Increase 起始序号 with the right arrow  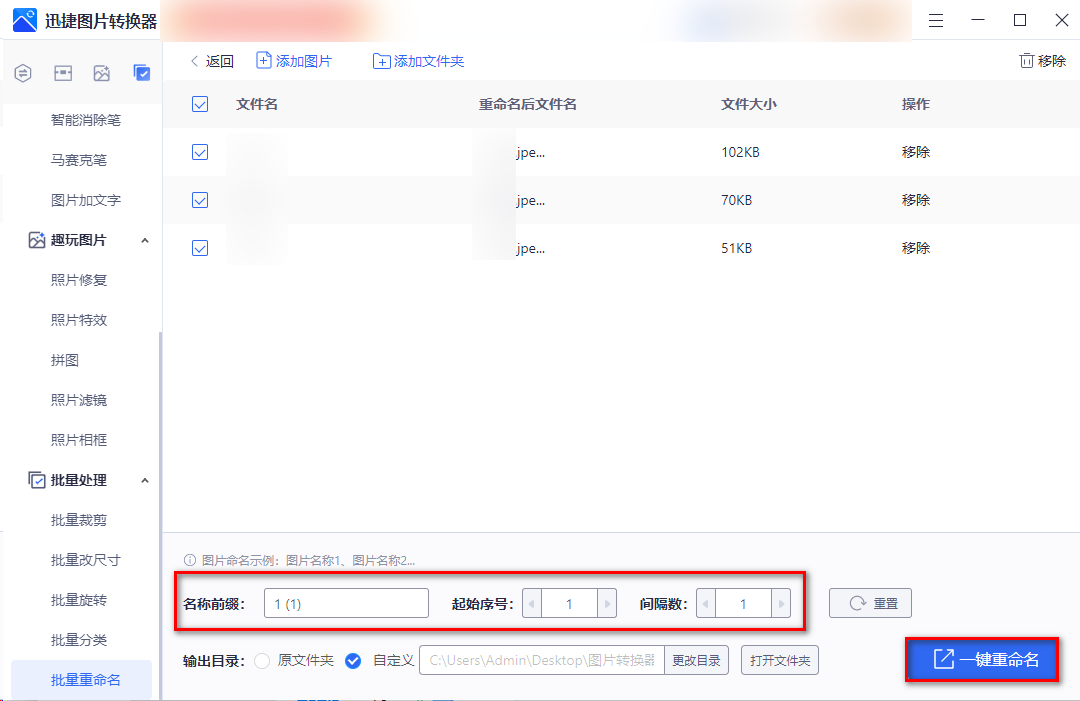(x=606, y=604)
